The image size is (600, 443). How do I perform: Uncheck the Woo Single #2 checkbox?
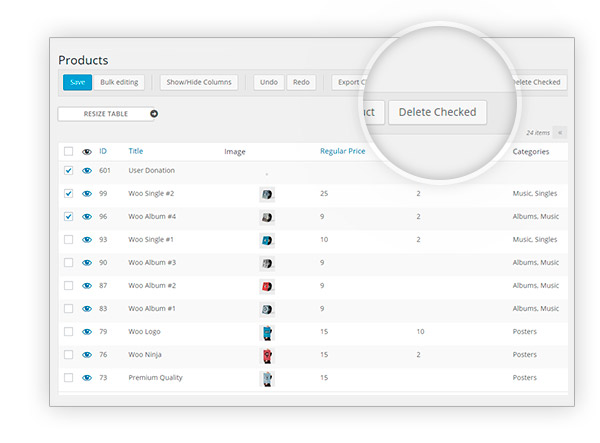pos(68,193)
